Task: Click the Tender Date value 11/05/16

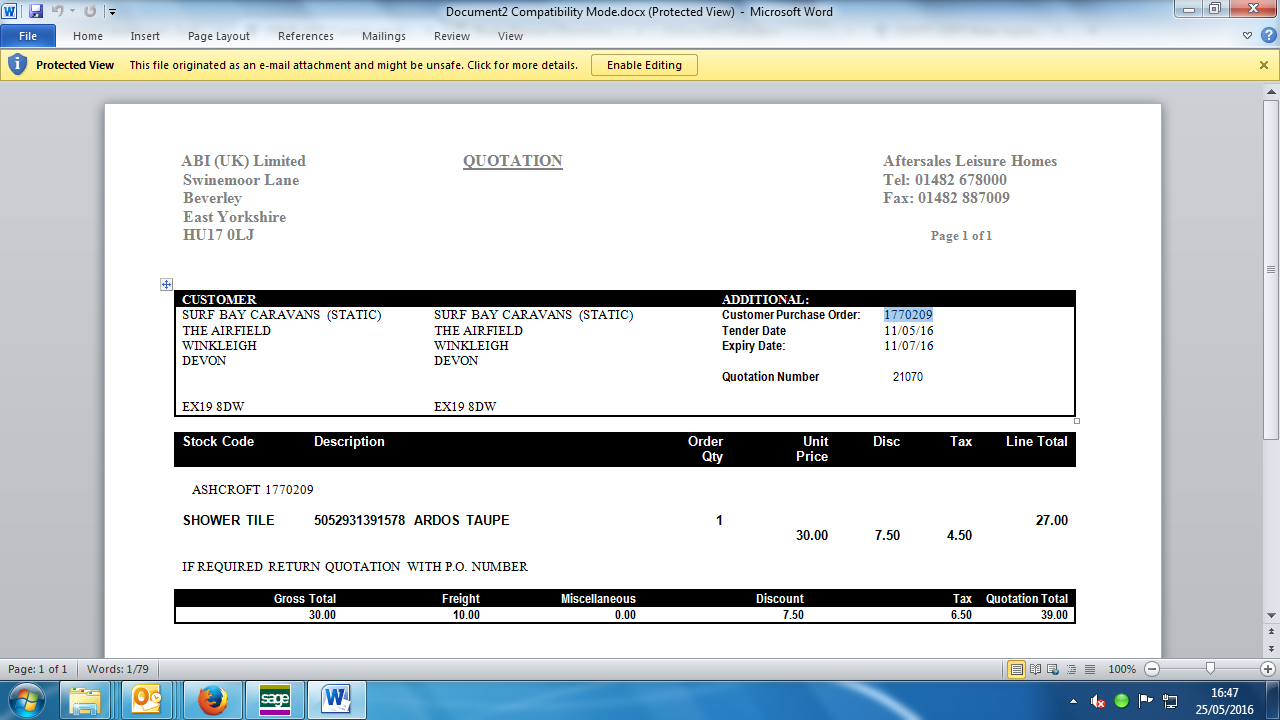Action: (x=909, y=331)
